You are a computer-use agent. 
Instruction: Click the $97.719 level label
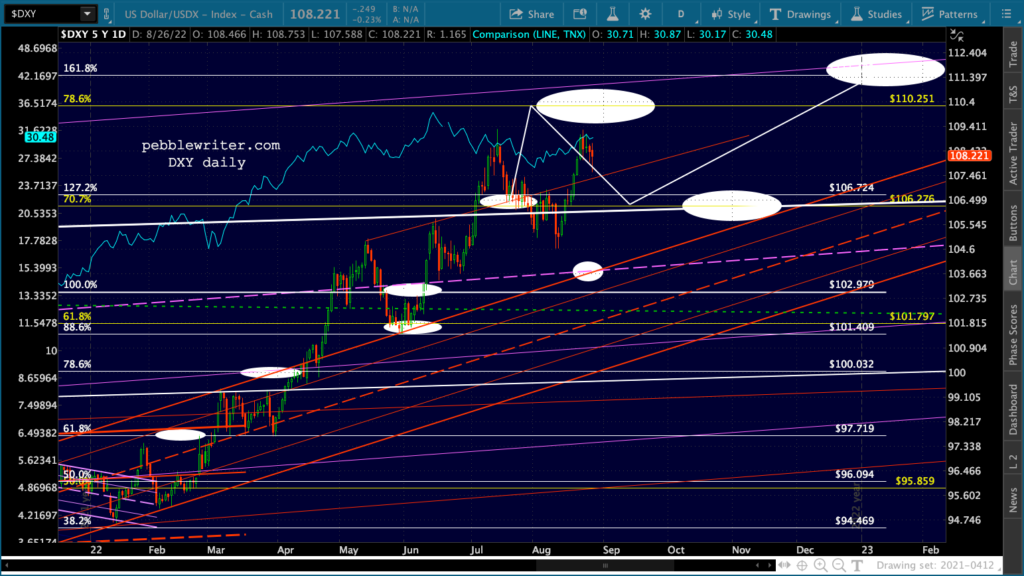[854, 428]
